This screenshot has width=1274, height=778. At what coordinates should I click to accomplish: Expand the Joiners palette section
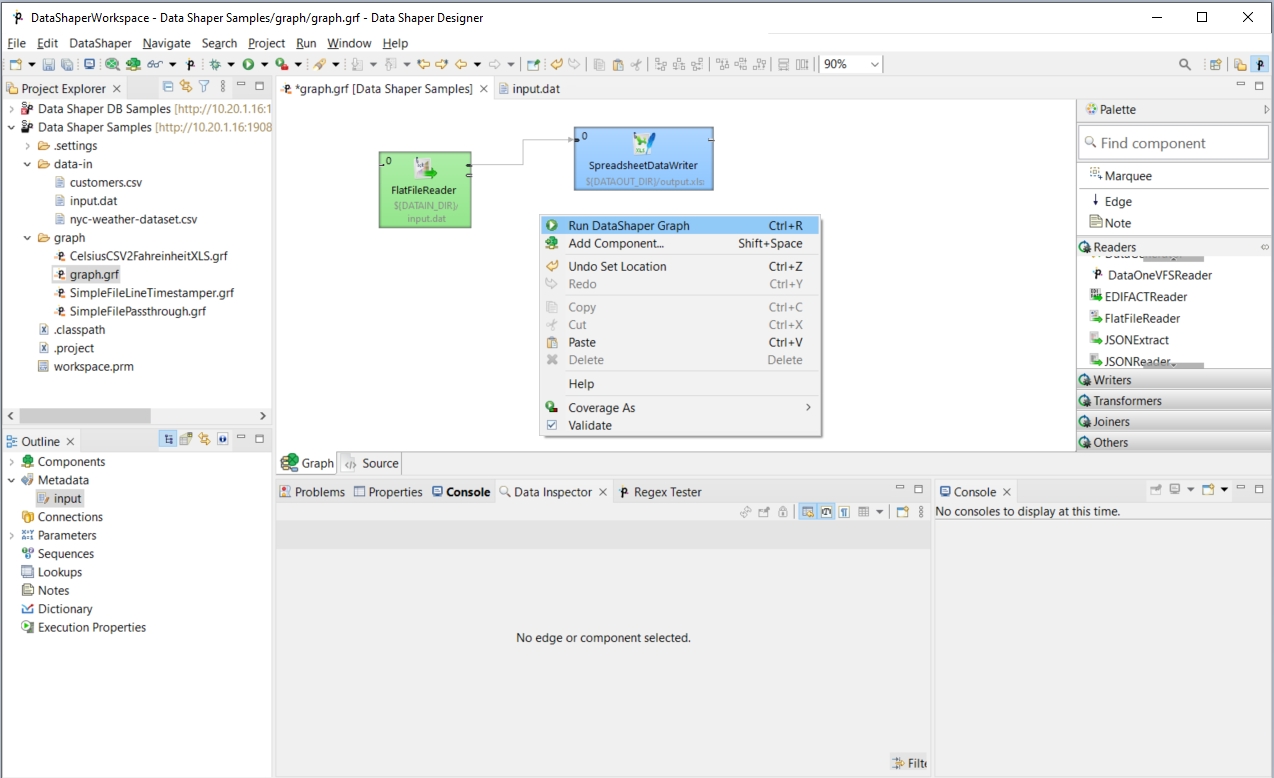click(x=1174, y=422)
